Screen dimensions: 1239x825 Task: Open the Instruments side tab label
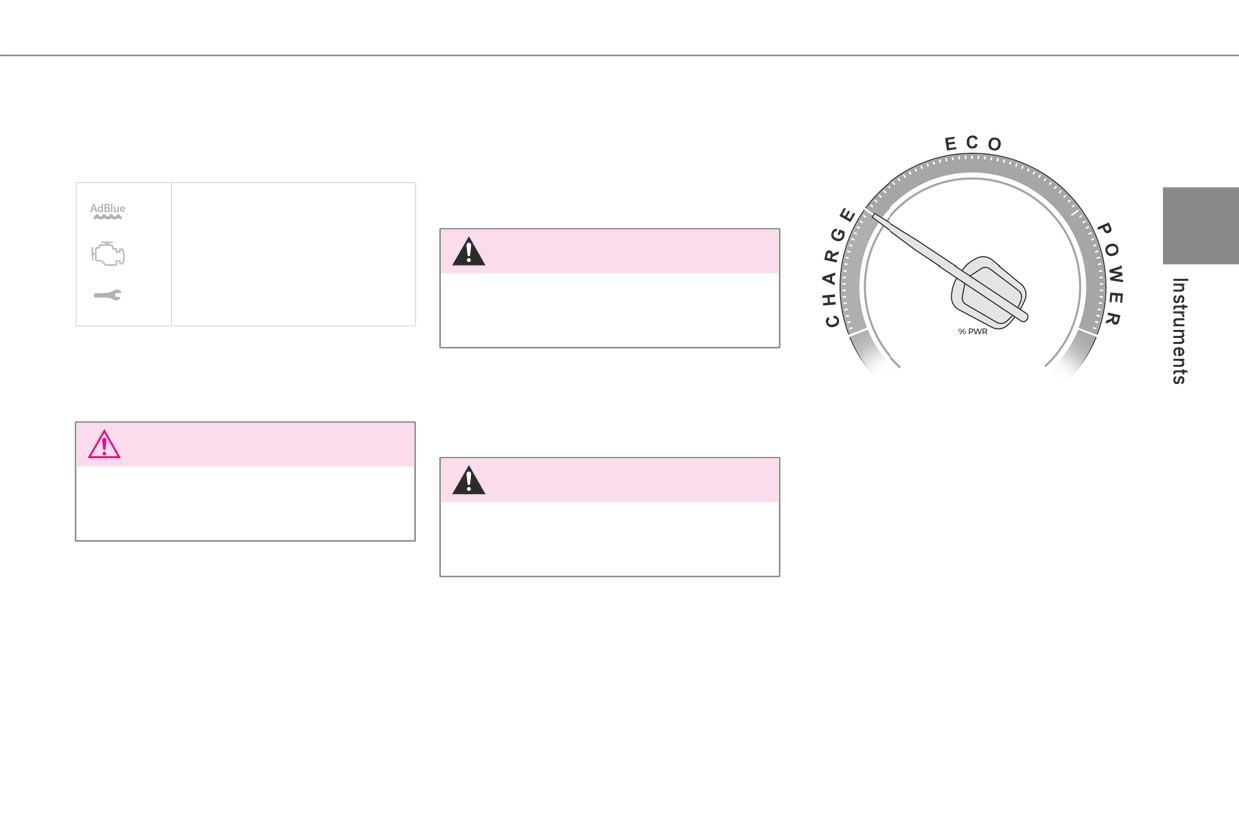click(1179, 331)
